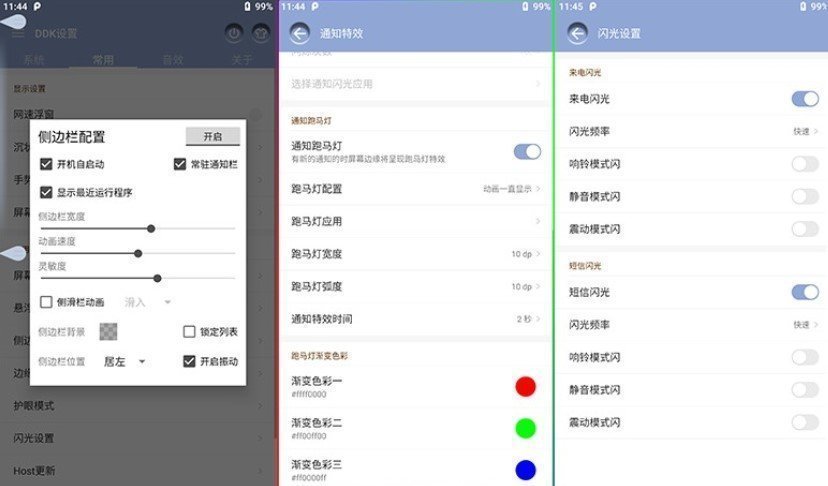Image resolution: width=828 pixels, height=486 pixels.
Task: Tap battery icon in 通知特效 status bar
Action: coord(525,6)
